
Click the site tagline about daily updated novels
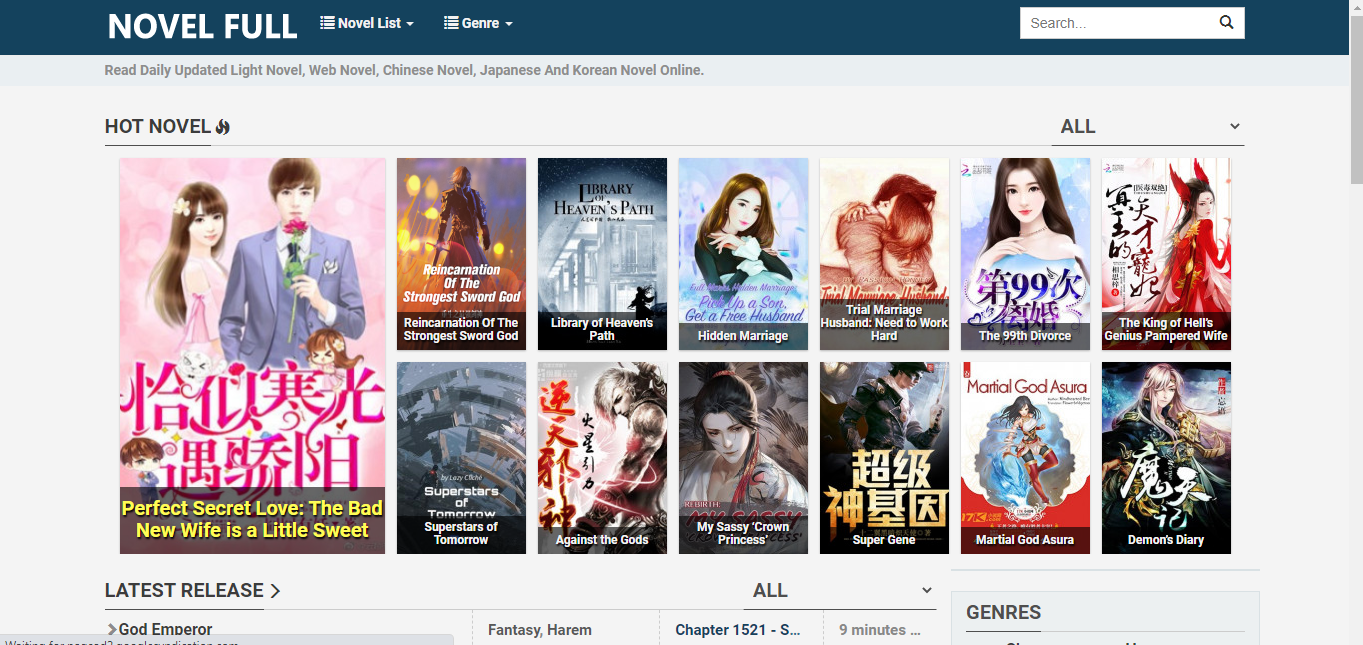click(x=404, y=70)
